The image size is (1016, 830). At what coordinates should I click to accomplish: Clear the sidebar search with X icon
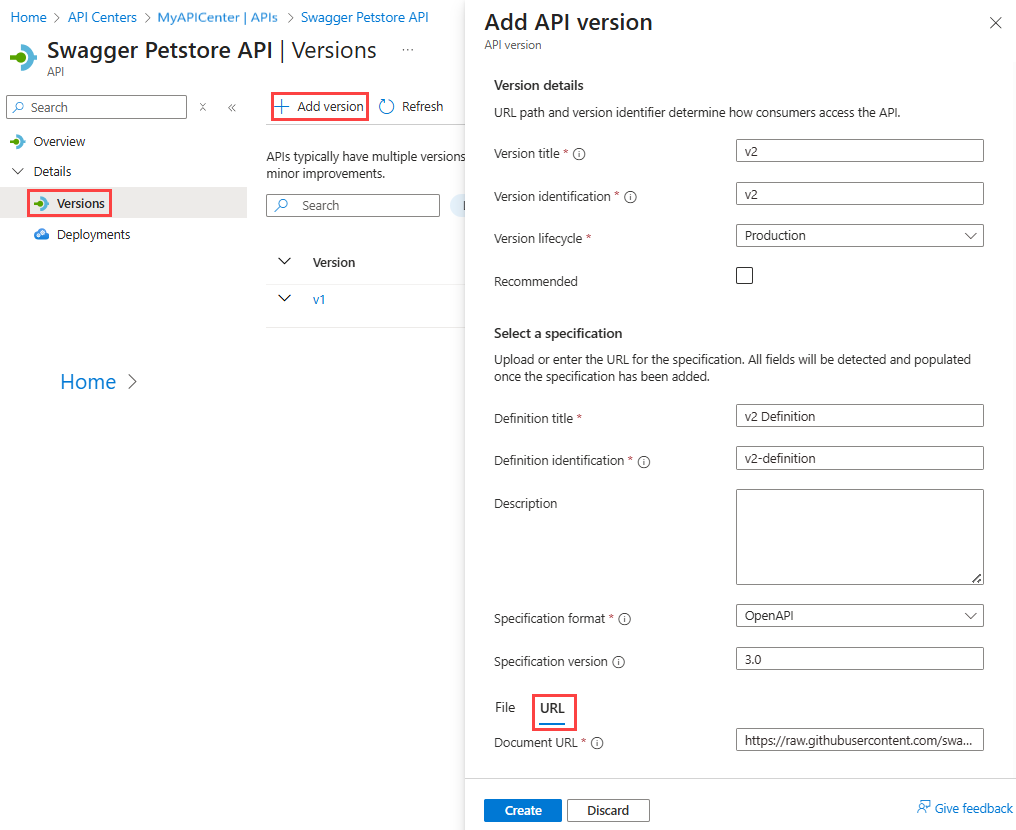203,107
